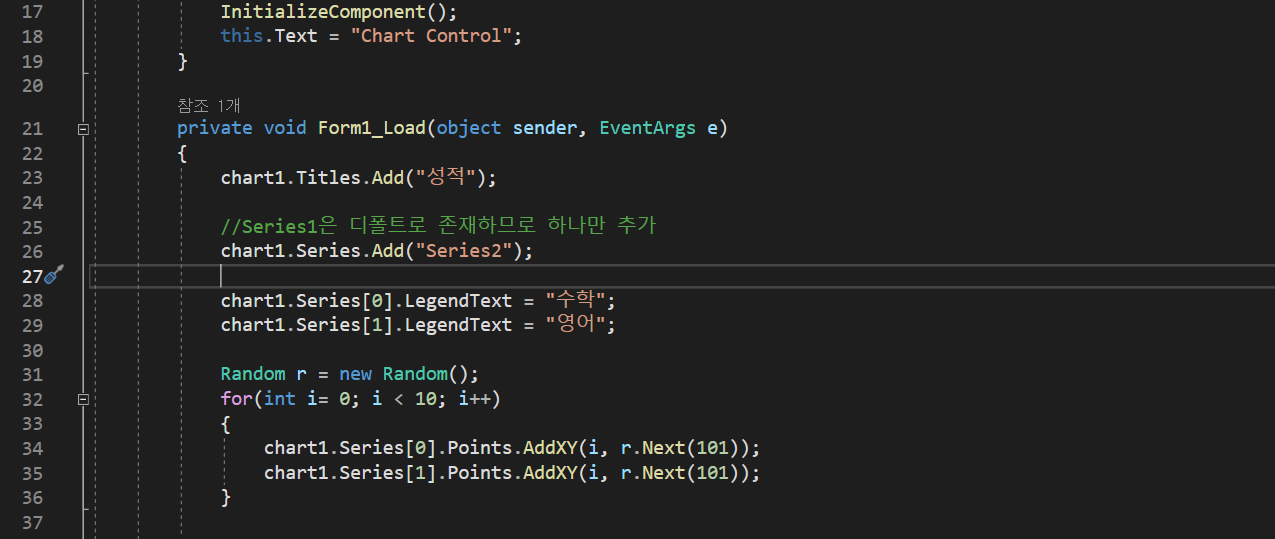Image resolution: width=1275 pixels, height=539 pixels.
Task: Click 'i < 10' condition in for loop
Action: click(x=405, y=399)
